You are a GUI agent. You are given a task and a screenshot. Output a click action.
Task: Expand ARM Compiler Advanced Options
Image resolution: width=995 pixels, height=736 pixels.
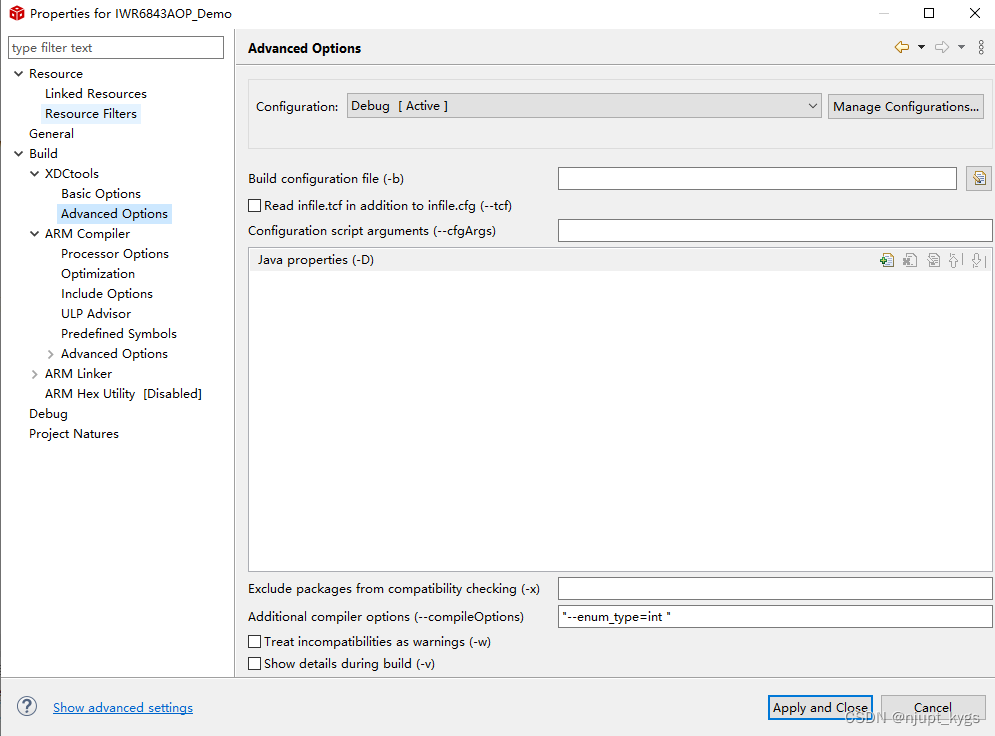pyautogui.click(x=50, y=354)
